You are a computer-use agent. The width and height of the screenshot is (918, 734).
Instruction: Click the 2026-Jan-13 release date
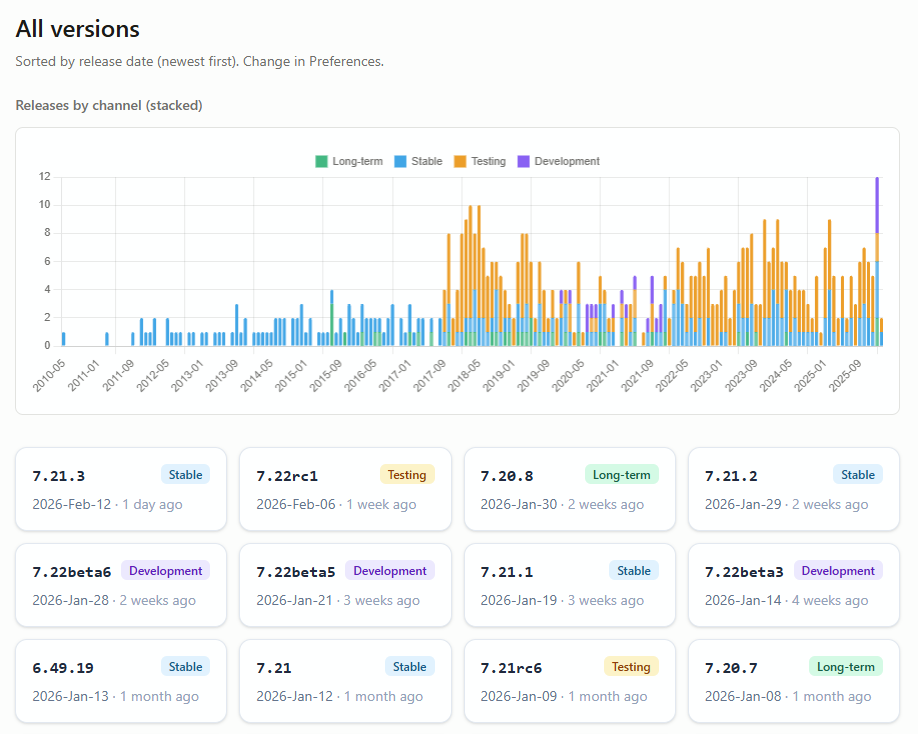(70, 697)
